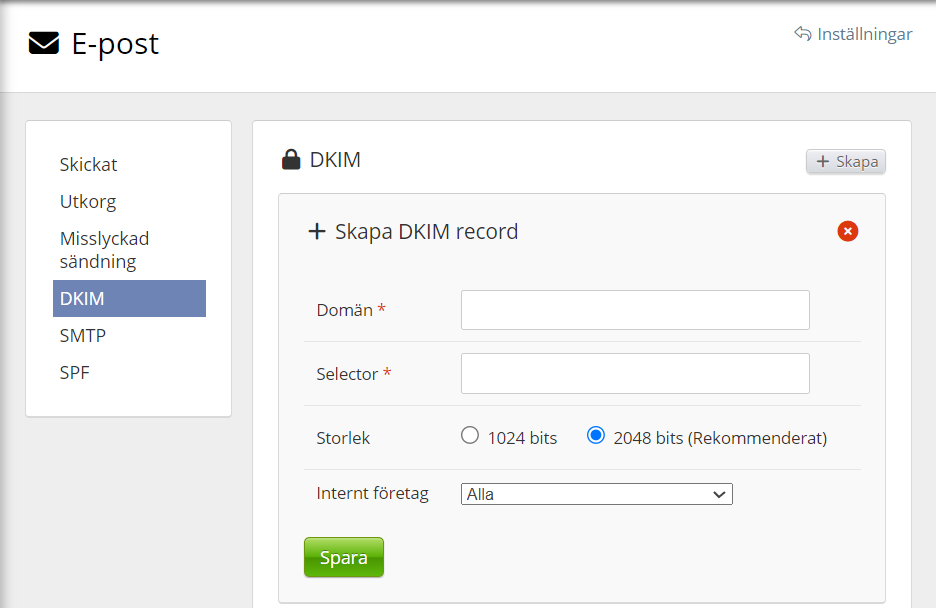Click the E-post envelope icon
936x608 pixels.
coord(44,43)
